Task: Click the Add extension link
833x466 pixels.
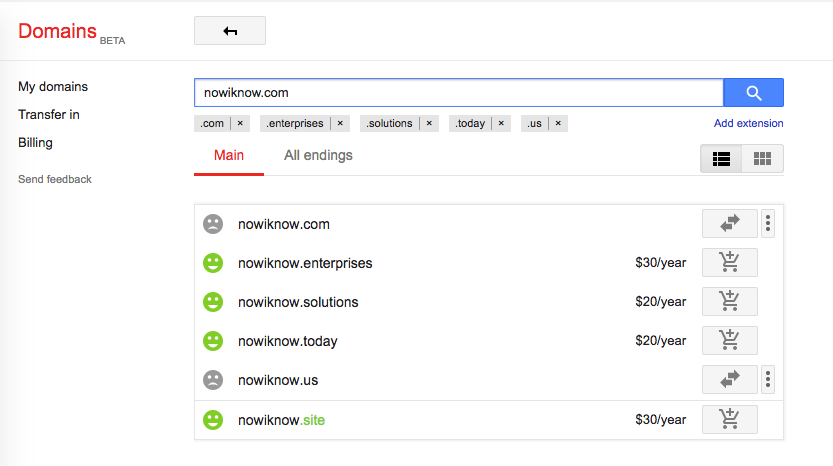Action: pyautogui.click(x=748, y=123)
